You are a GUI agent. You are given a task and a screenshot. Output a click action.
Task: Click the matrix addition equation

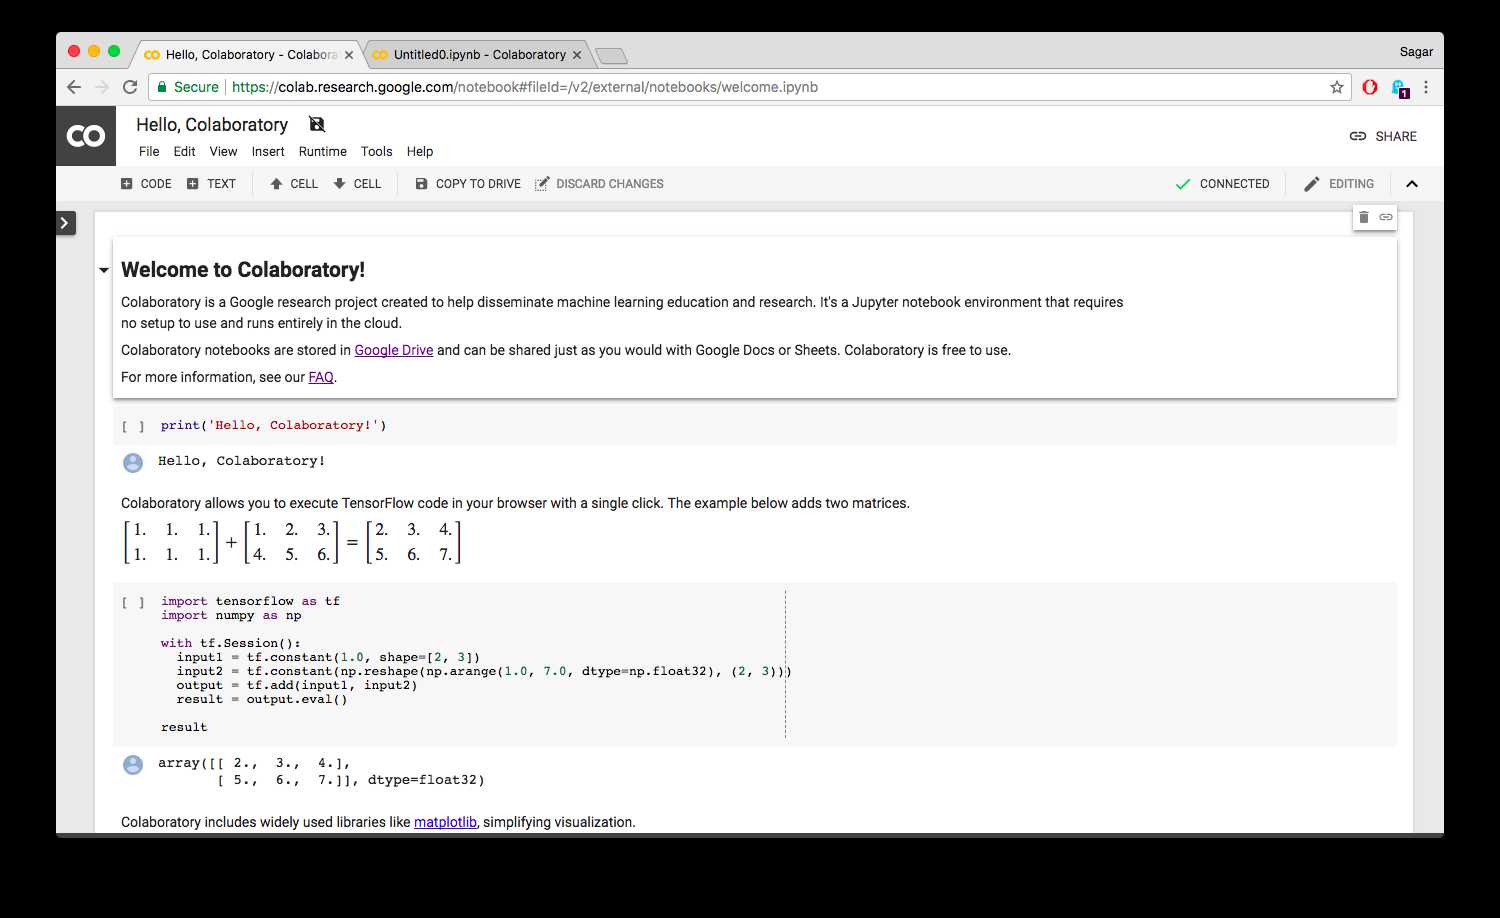291,542
